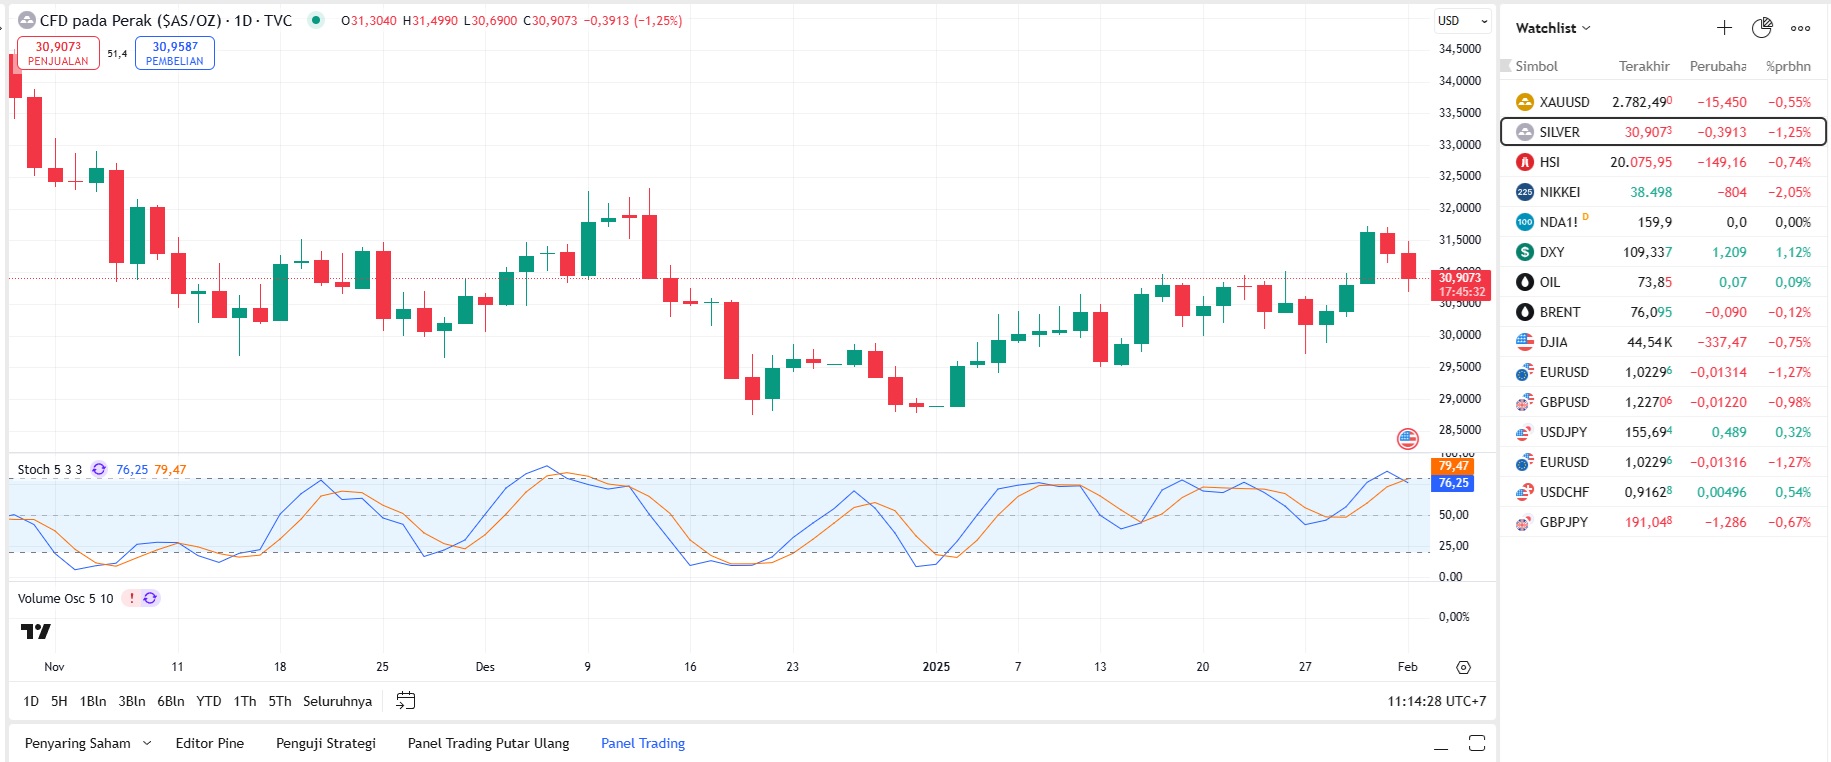Open the Watchlist three-dot more menu

pyautogui.click(x=1800, y=28)
